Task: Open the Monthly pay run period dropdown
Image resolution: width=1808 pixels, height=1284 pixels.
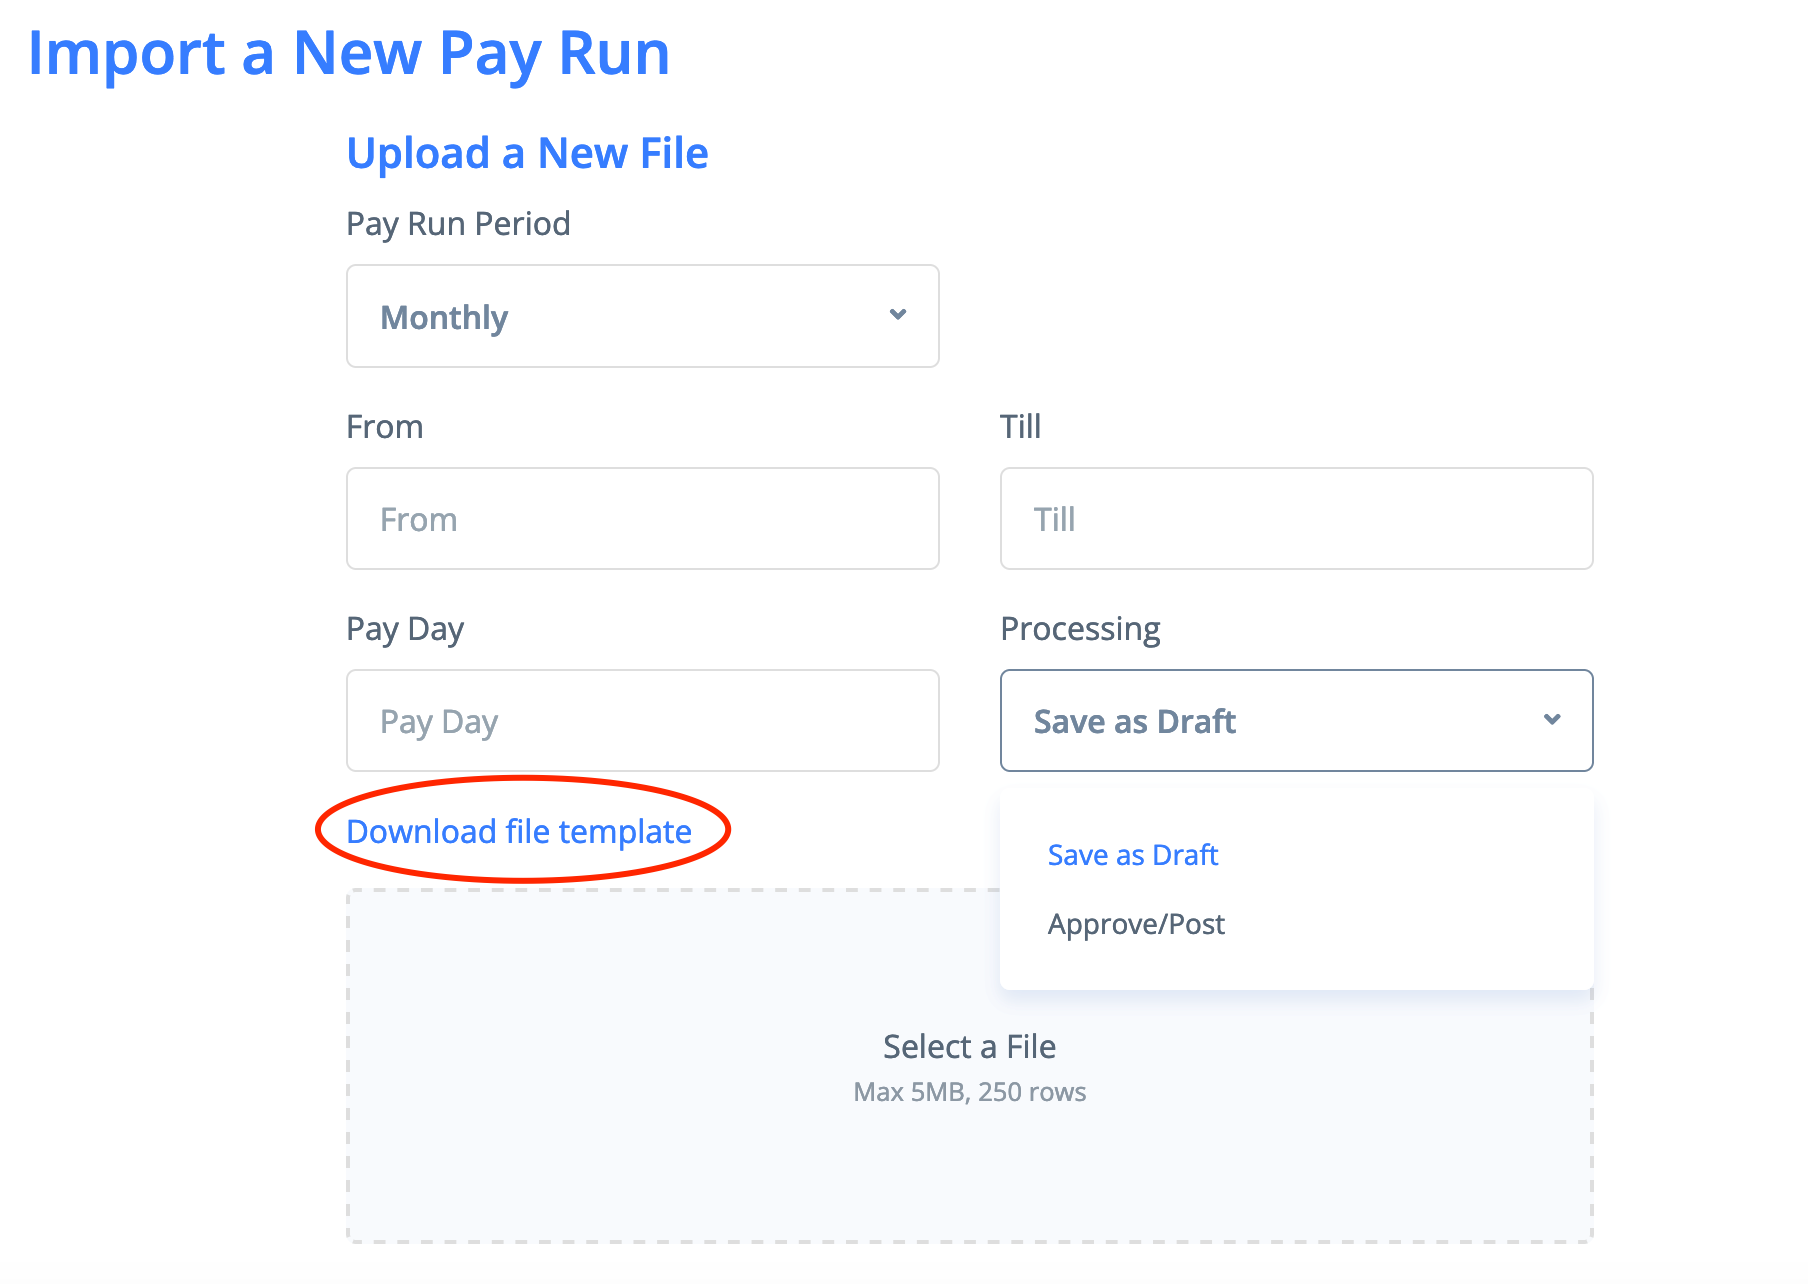Action: tap(641, 316)
